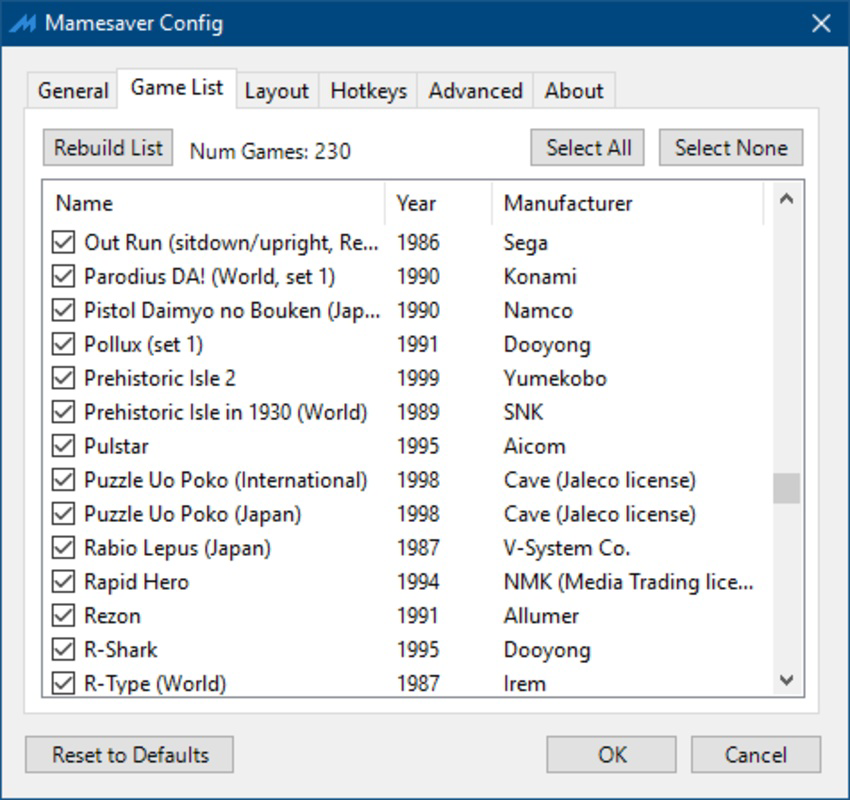Uncheck the Pulstar checkbox

click(63, 446)
